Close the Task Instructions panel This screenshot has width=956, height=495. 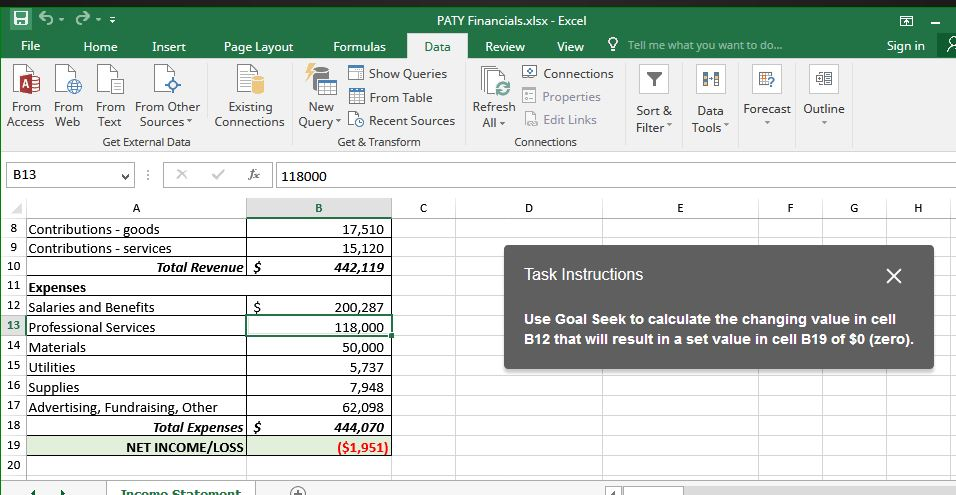[894, 276]
